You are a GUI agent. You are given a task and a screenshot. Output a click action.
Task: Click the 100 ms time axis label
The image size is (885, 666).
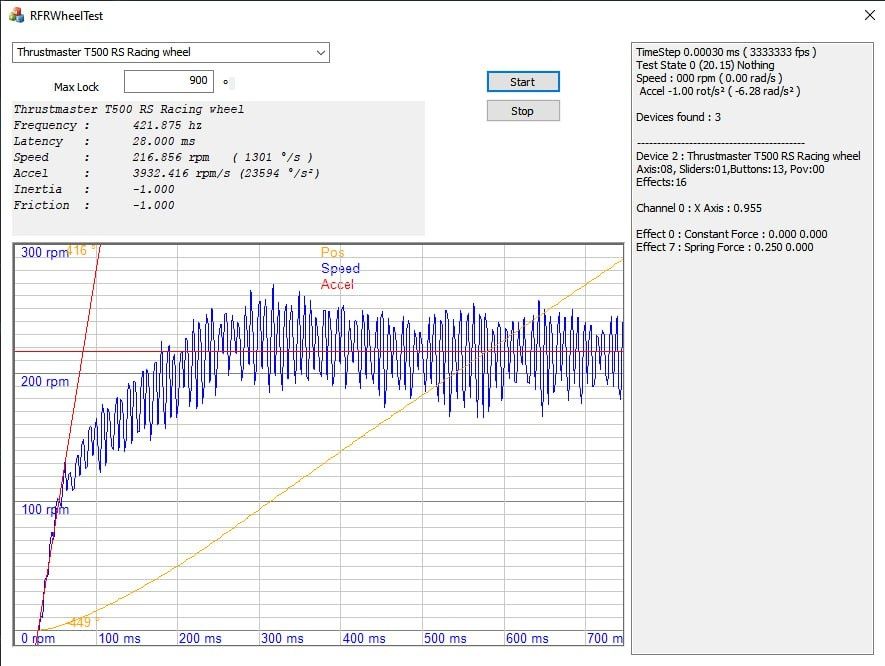coord(118,638)
